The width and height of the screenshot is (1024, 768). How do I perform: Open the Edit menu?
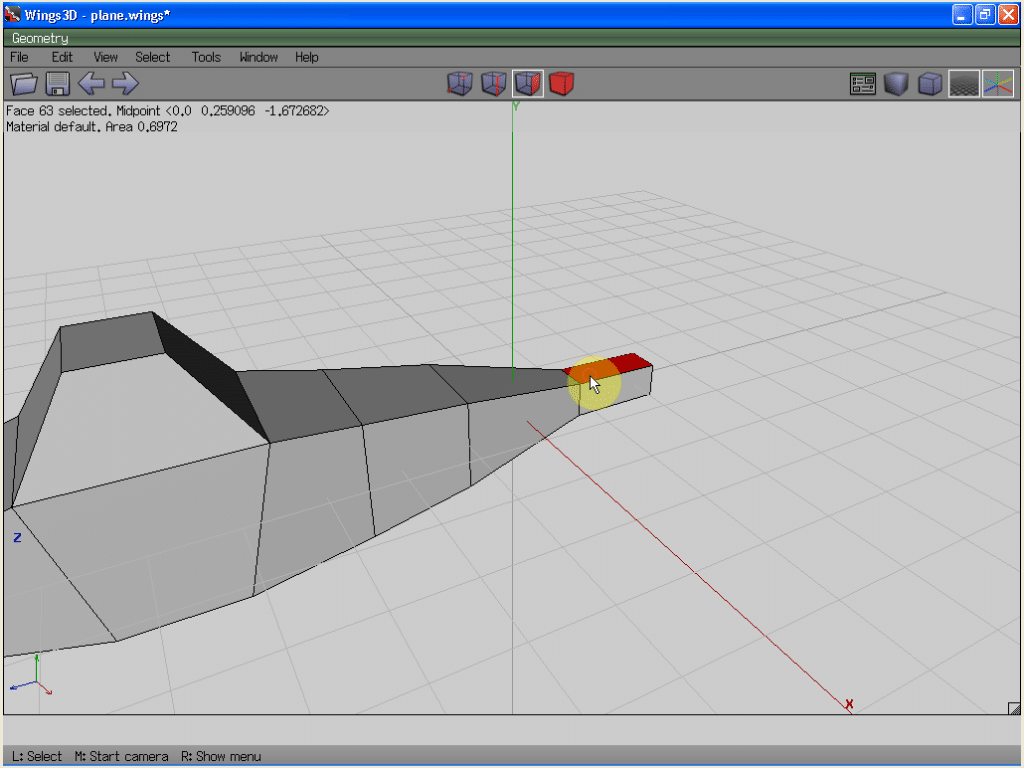(x=62, y=57)
